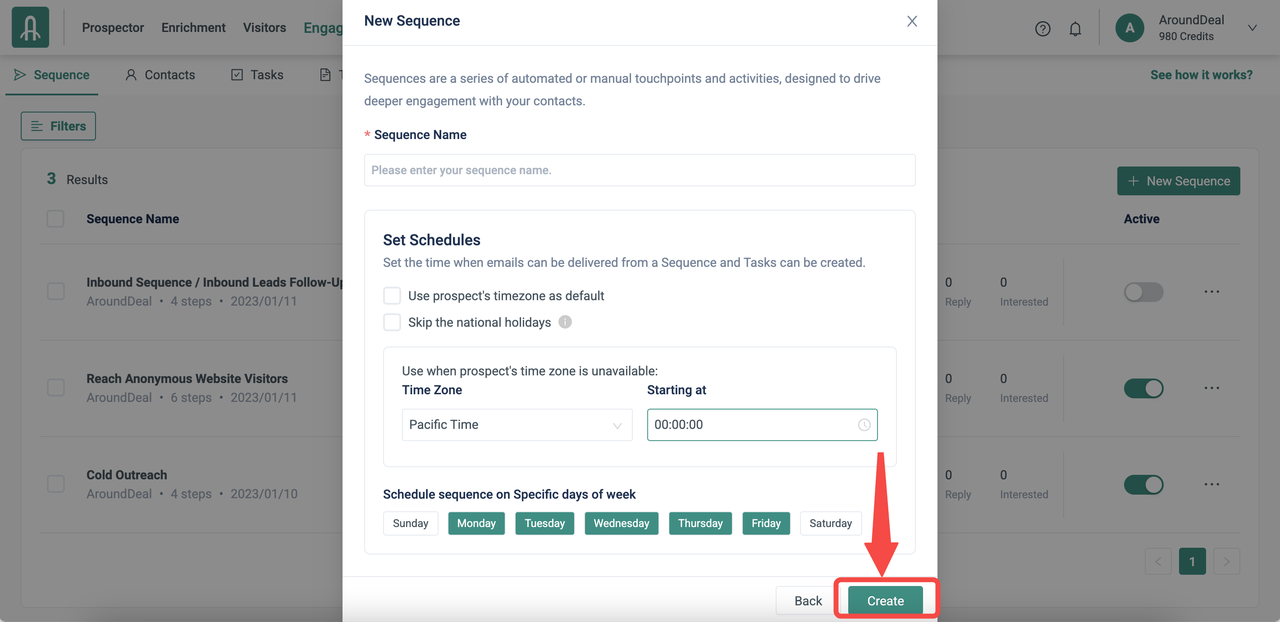Open the help question mark icon
Screen dimensions: 1280x622
(1043, 29)
